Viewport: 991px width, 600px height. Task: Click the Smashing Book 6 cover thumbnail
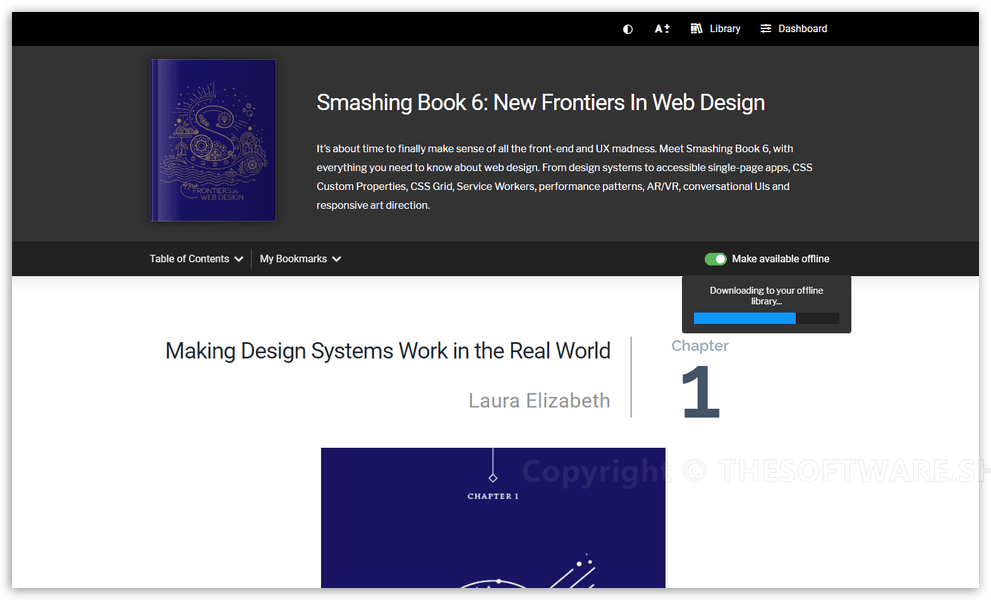(x=213, y=140)
